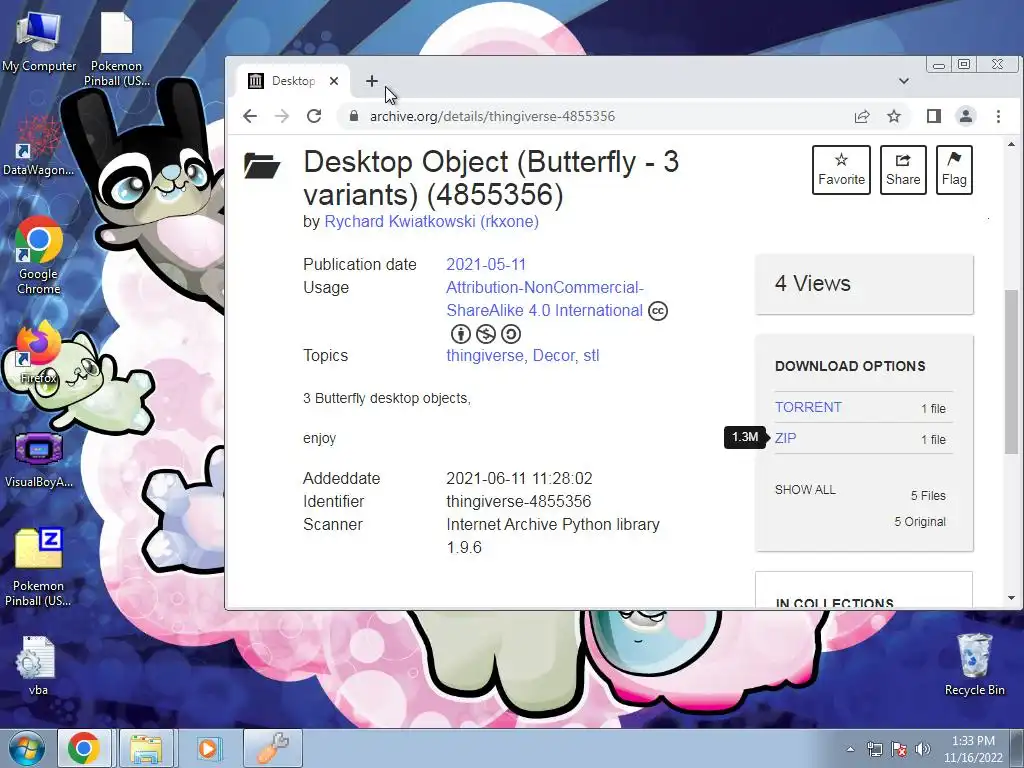Click the network tray icon

coord(874,749)
